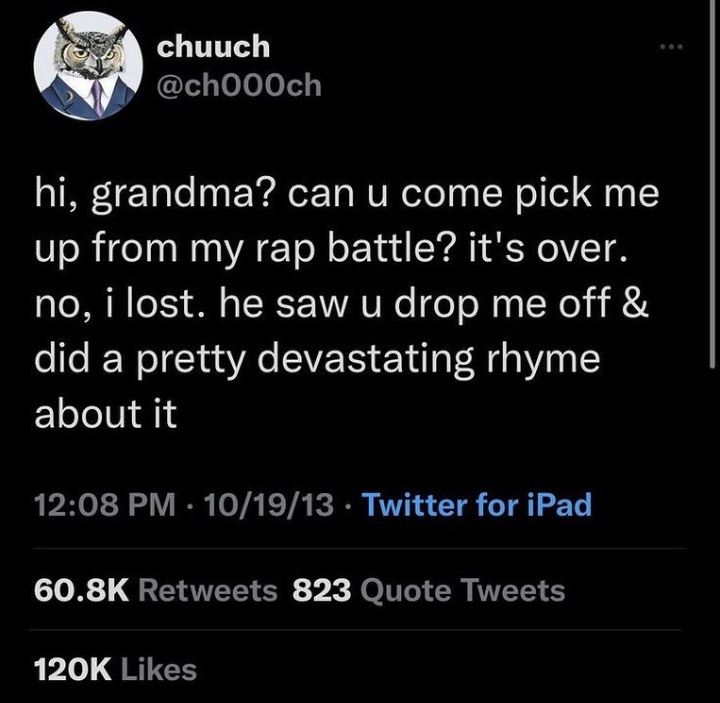Open the Quote Tweets list label
This screenshot has height=703, width=720.
[x=461, y=591]
